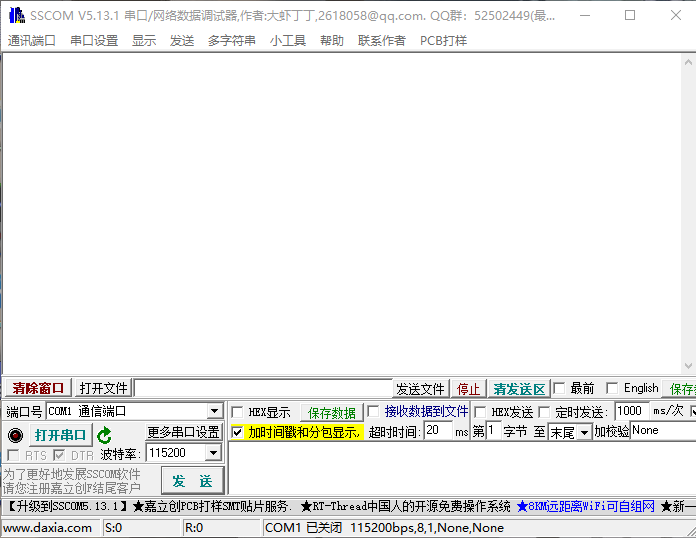This screenshot has width=696, height=538.
Task: Toggle the RTS checkbox
Action: pos(13,455)
